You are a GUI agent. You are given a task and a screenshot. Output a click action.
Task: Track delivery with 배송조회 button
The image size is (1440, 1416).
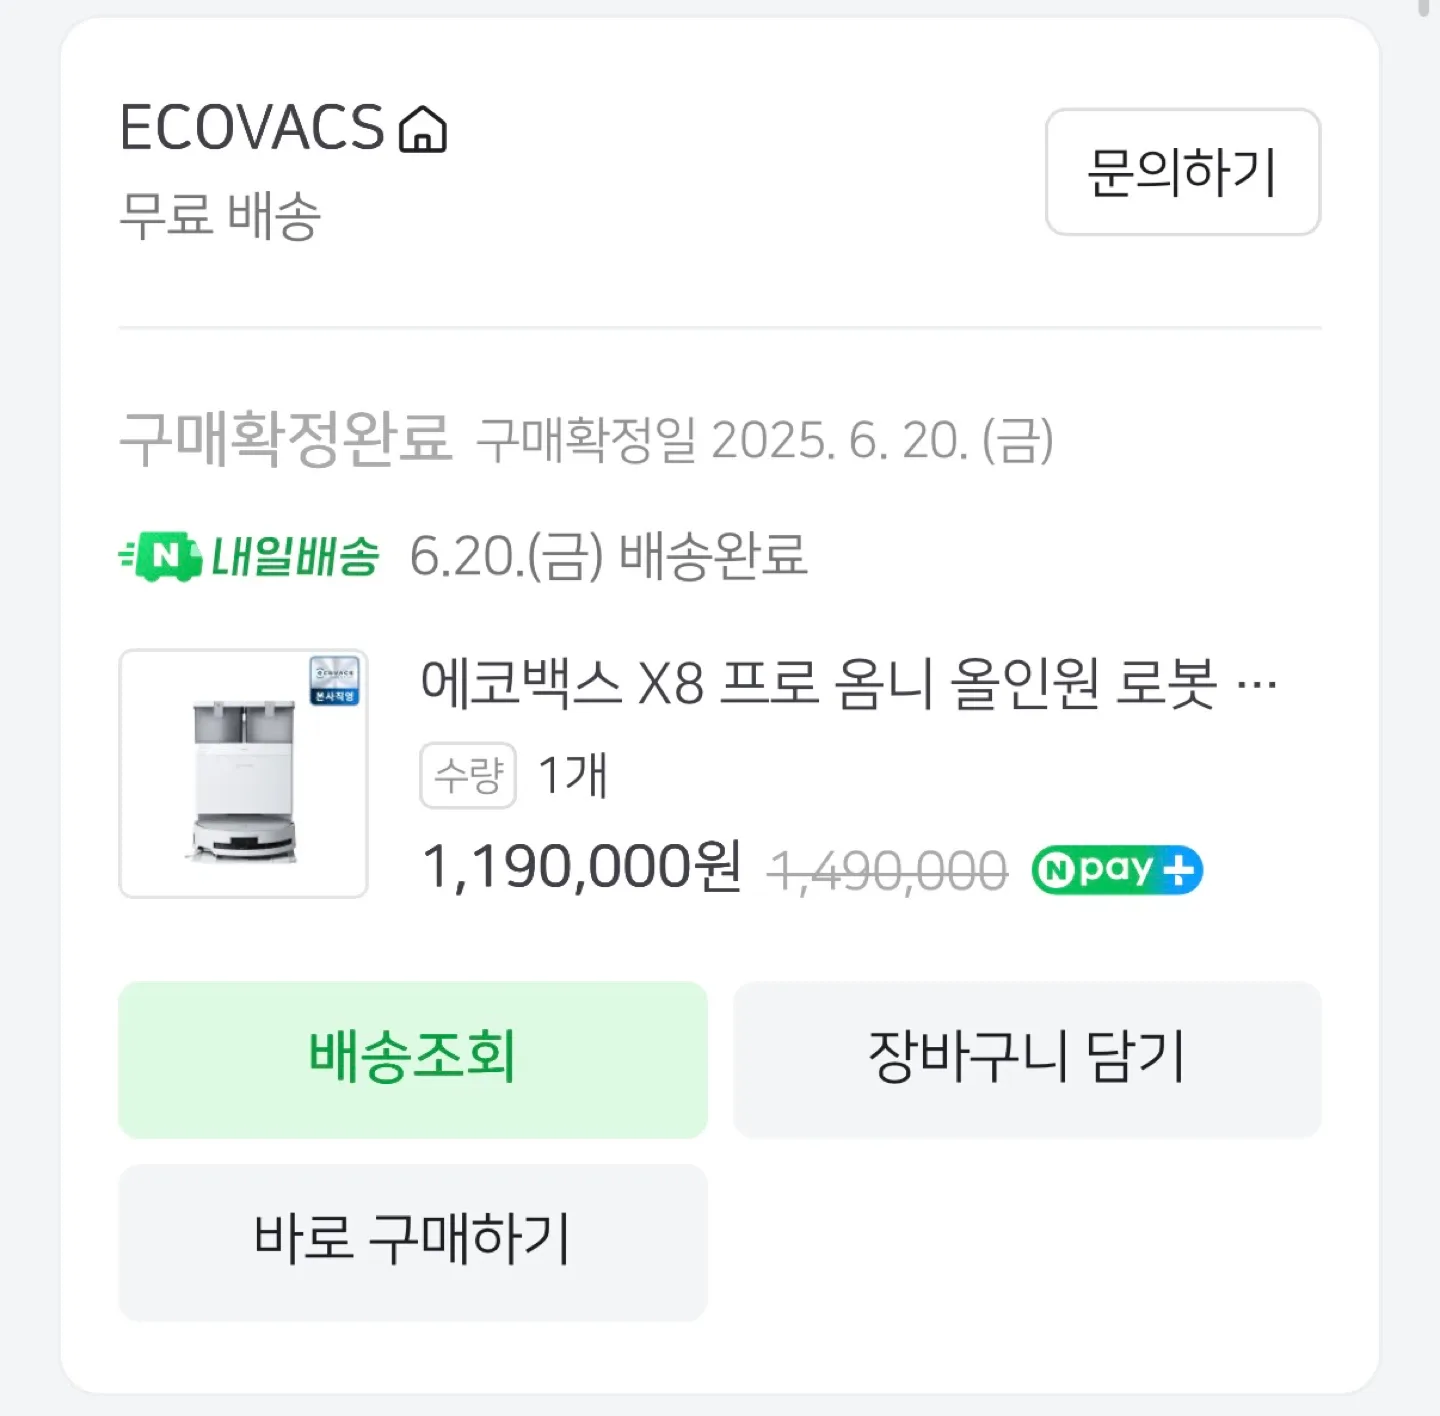click(x=413, y=1059)
